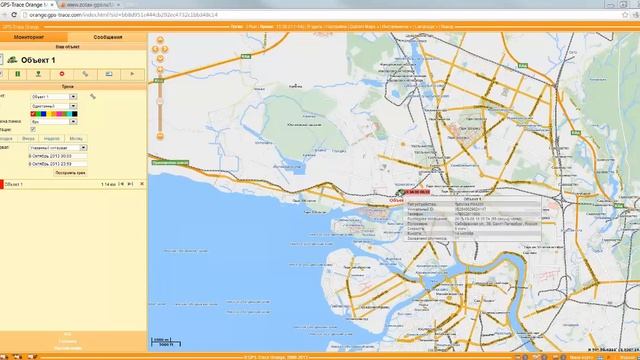Pan the map down with arrow button
The height and width of the screenshot is (360, 640).
click(160, 58)
